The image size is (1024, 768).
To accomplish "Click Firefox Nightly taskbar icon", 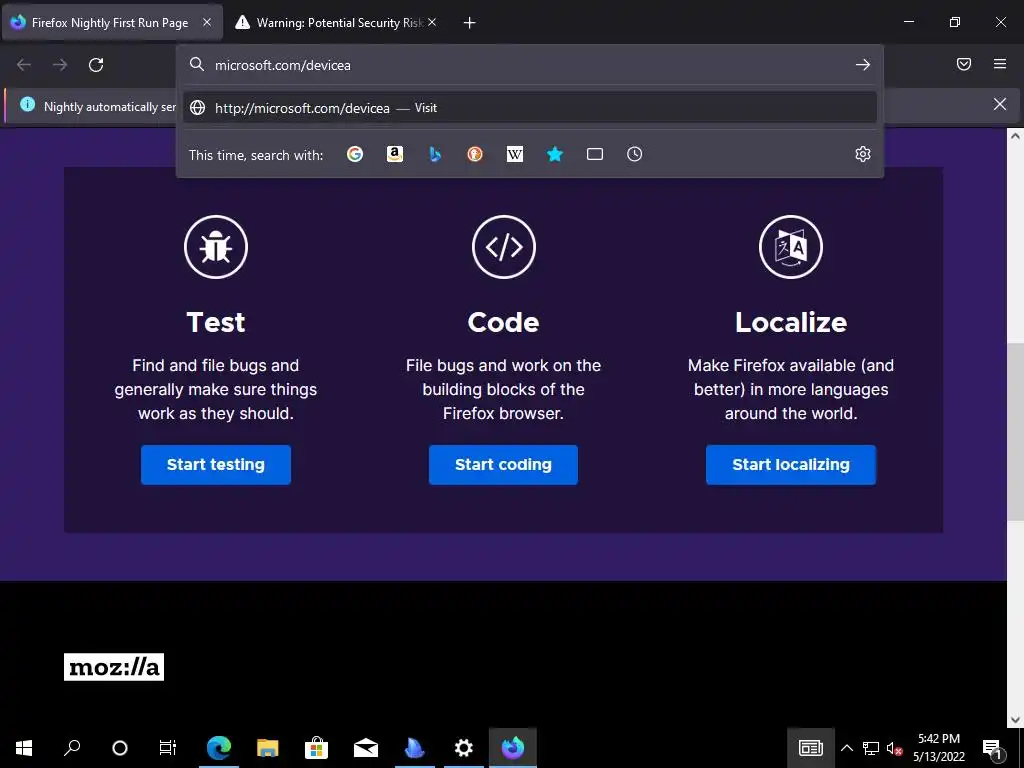I will click(x=513, y=748).
